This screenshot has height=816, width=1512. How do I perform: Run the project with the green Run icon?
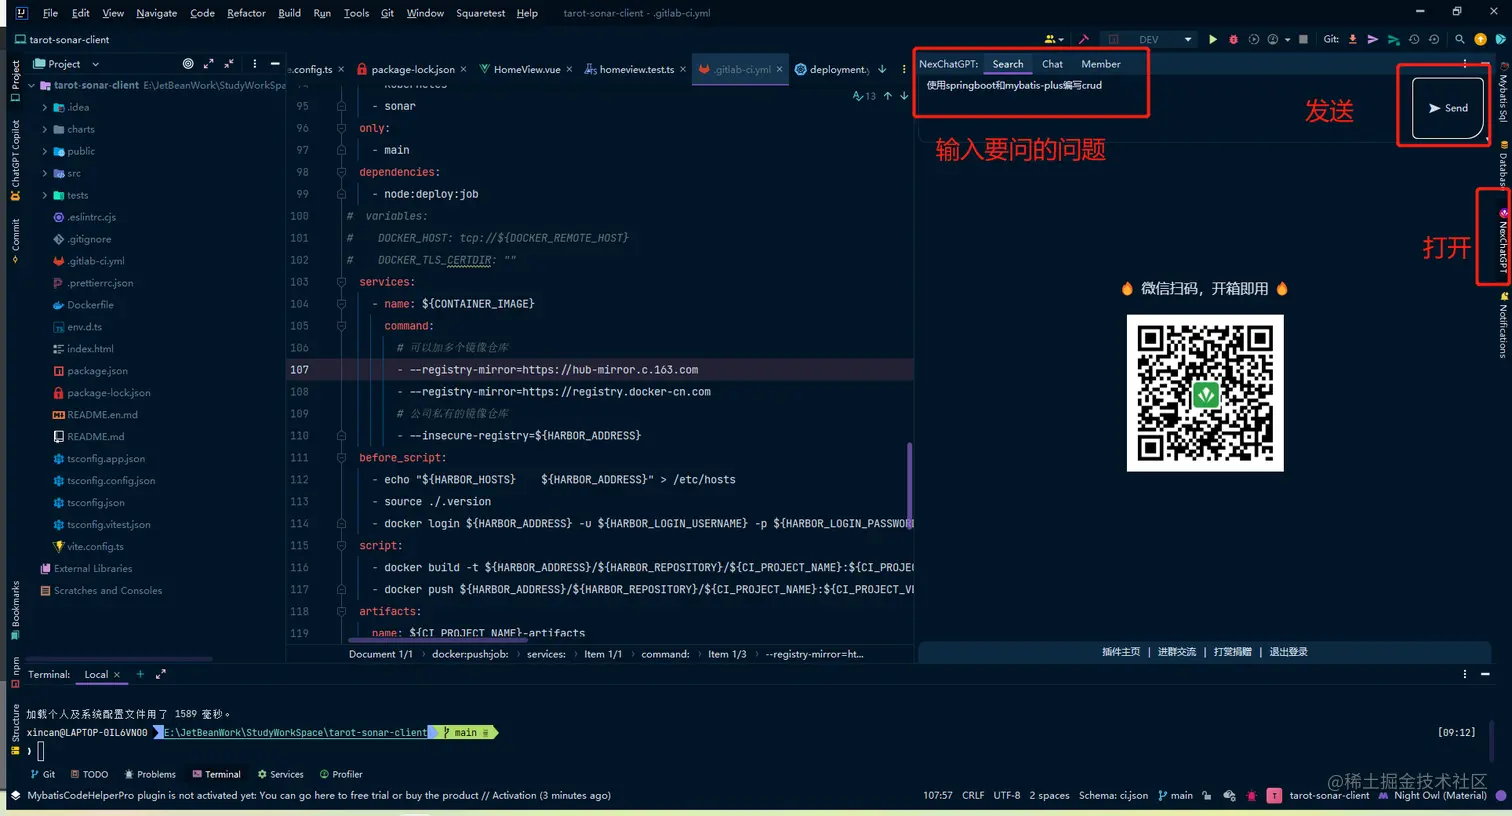pyautogui.click(x=1212, y=38)
